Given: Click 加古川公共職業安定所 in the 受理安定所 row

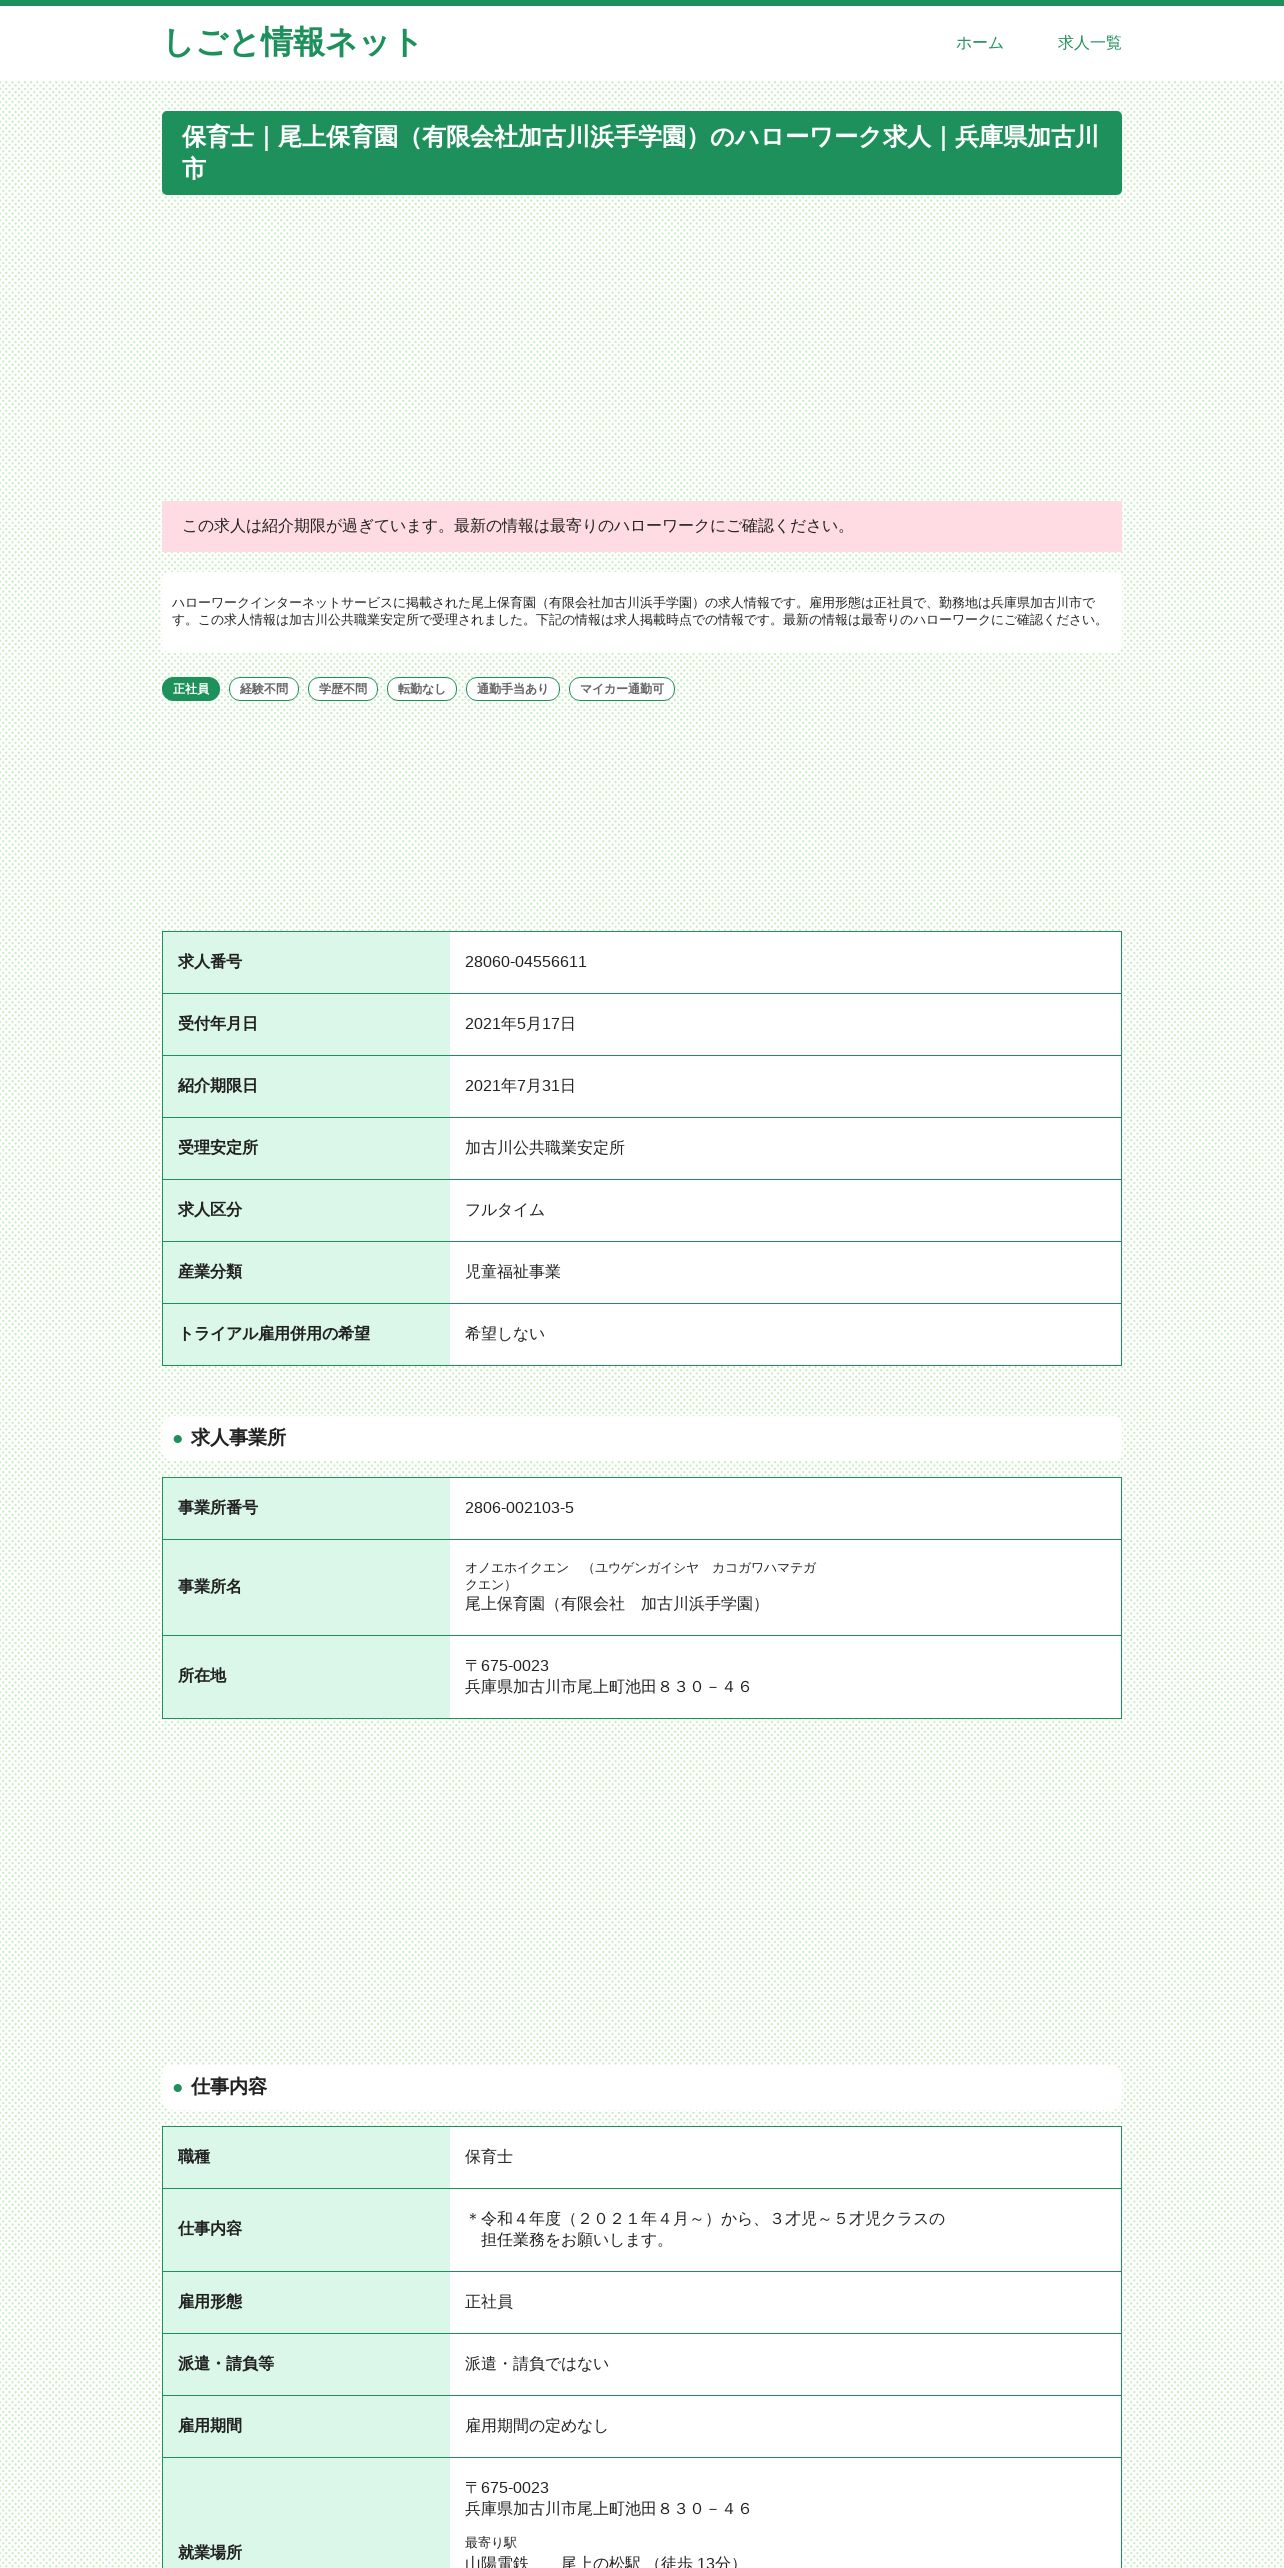Looking at the screenshot, I should coord(545,1148).
